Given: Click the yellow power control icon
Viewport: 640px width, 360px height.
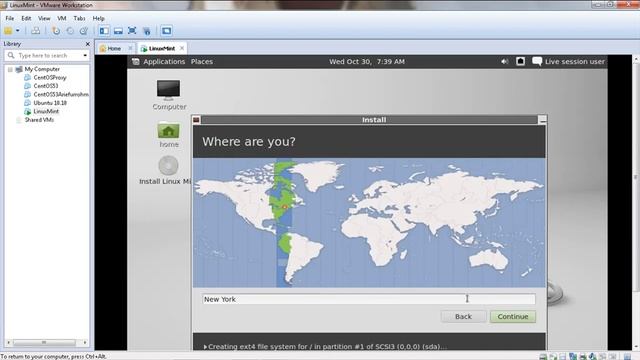Looking at the screenshot, I should (x=8, y=31).
